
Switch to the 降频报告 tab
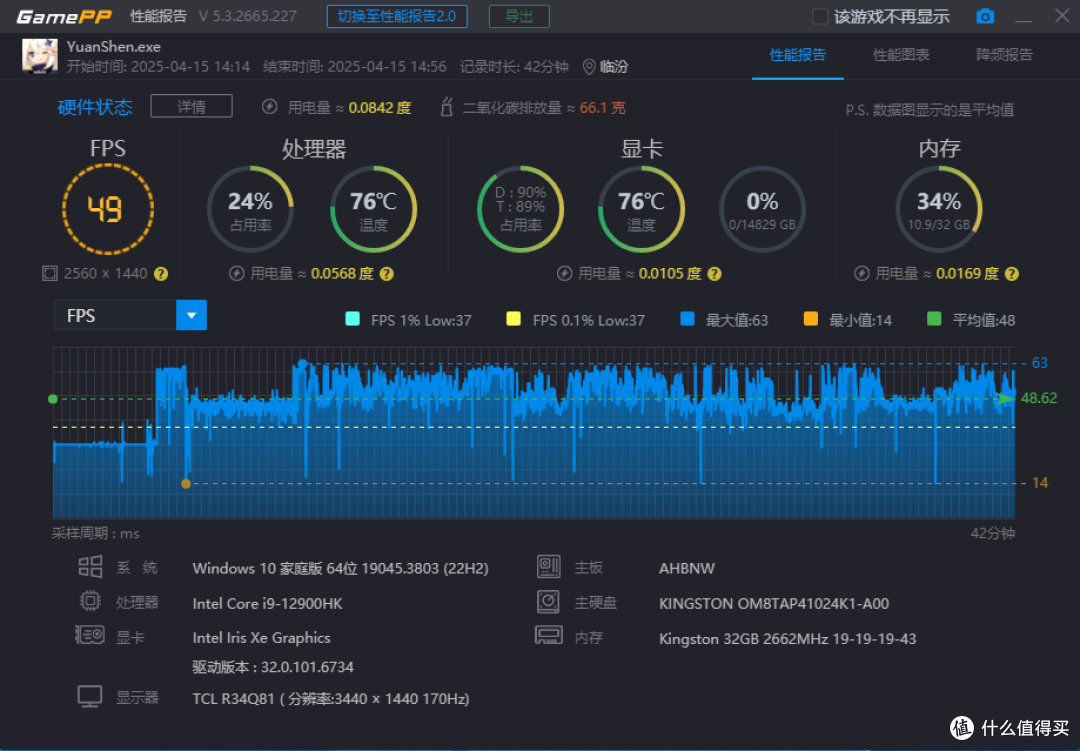(1004, 55)
